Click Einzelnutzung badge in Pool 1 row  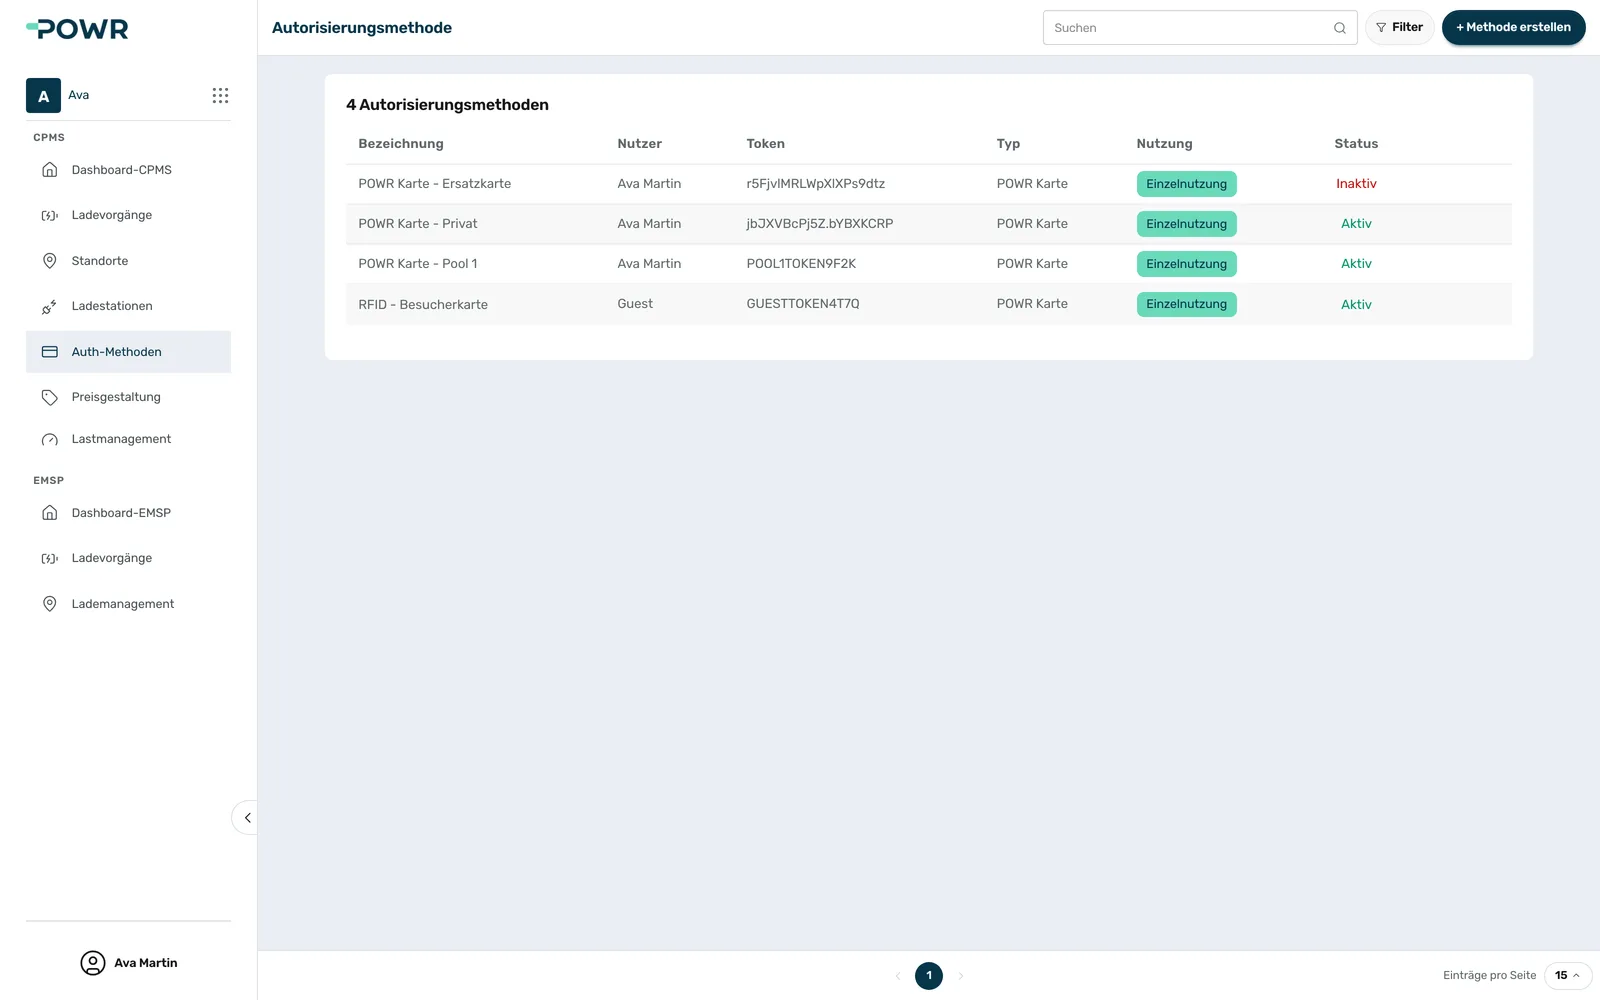click(x=1187, y=264)
